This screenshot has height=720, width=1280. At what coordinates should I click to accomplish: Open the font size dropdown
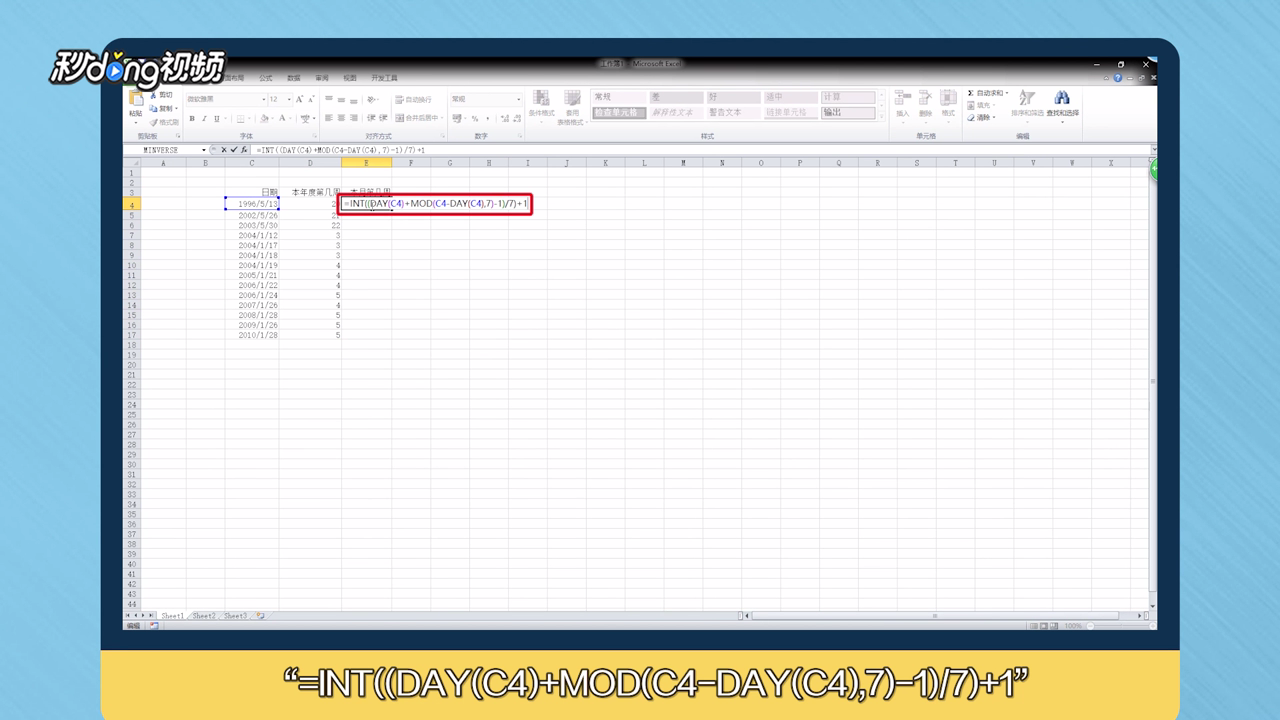[289, 99]
